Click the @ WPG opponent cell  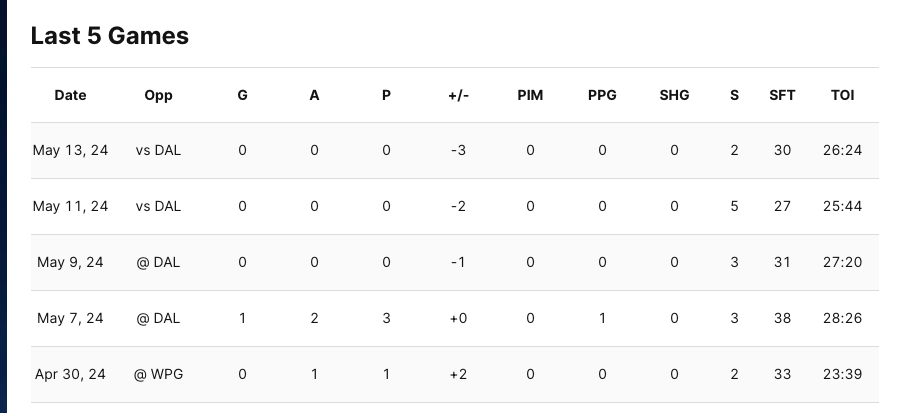click(x=158, y=375)
